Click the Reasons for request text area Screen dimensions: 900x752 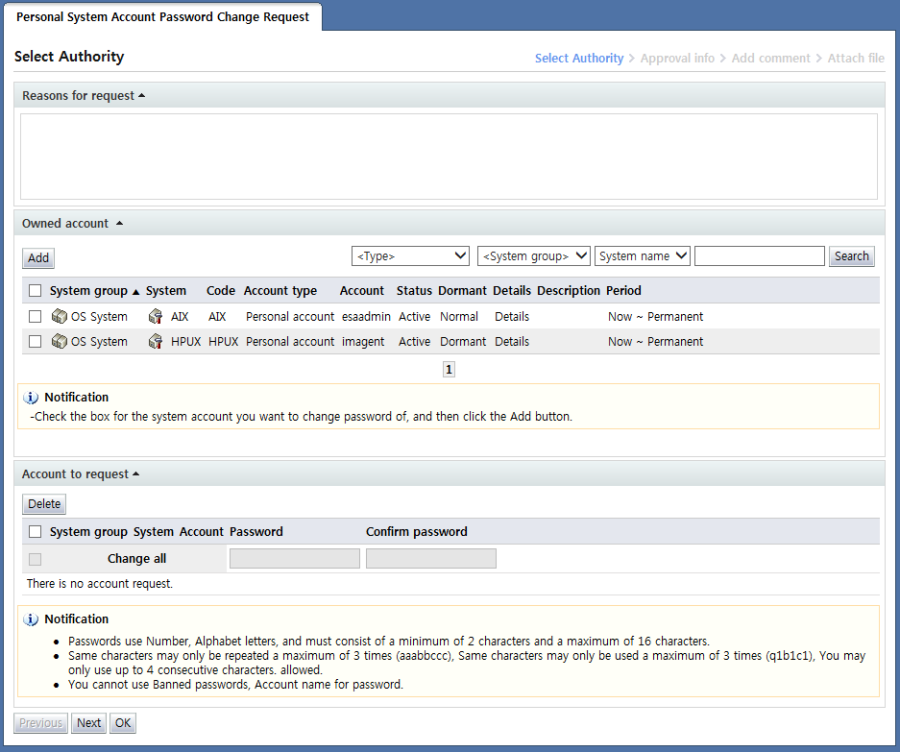click(449, 156)
